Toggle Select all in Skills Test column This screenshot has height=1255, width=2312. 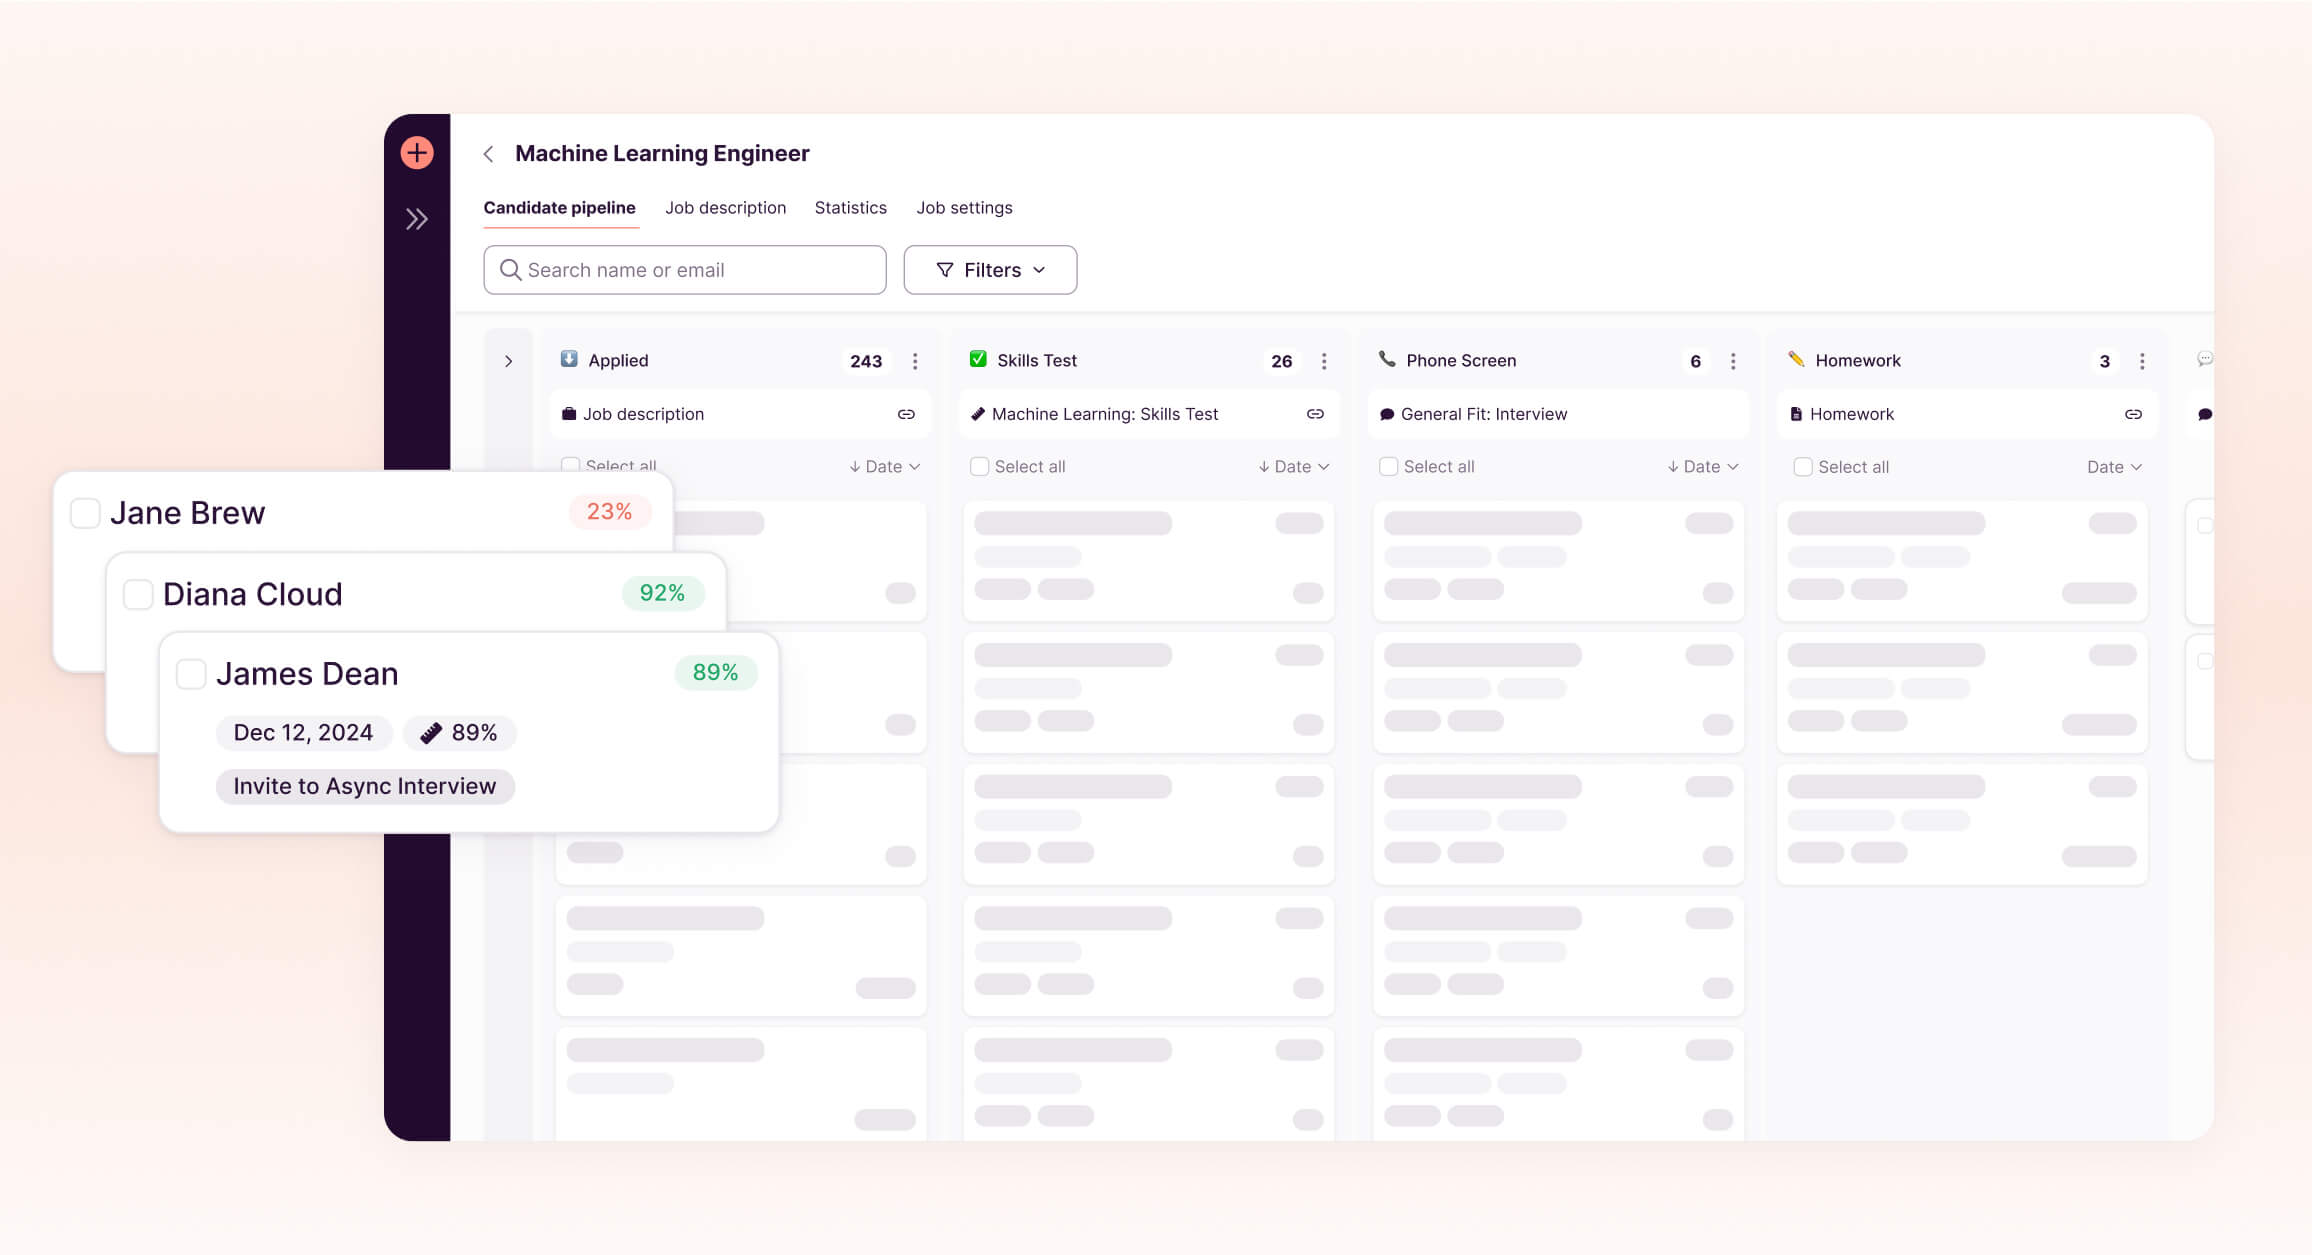980,467
